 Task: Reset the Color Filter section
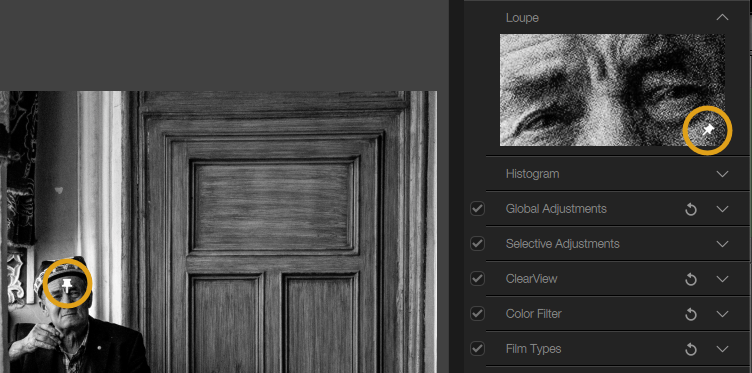(691, 314)
